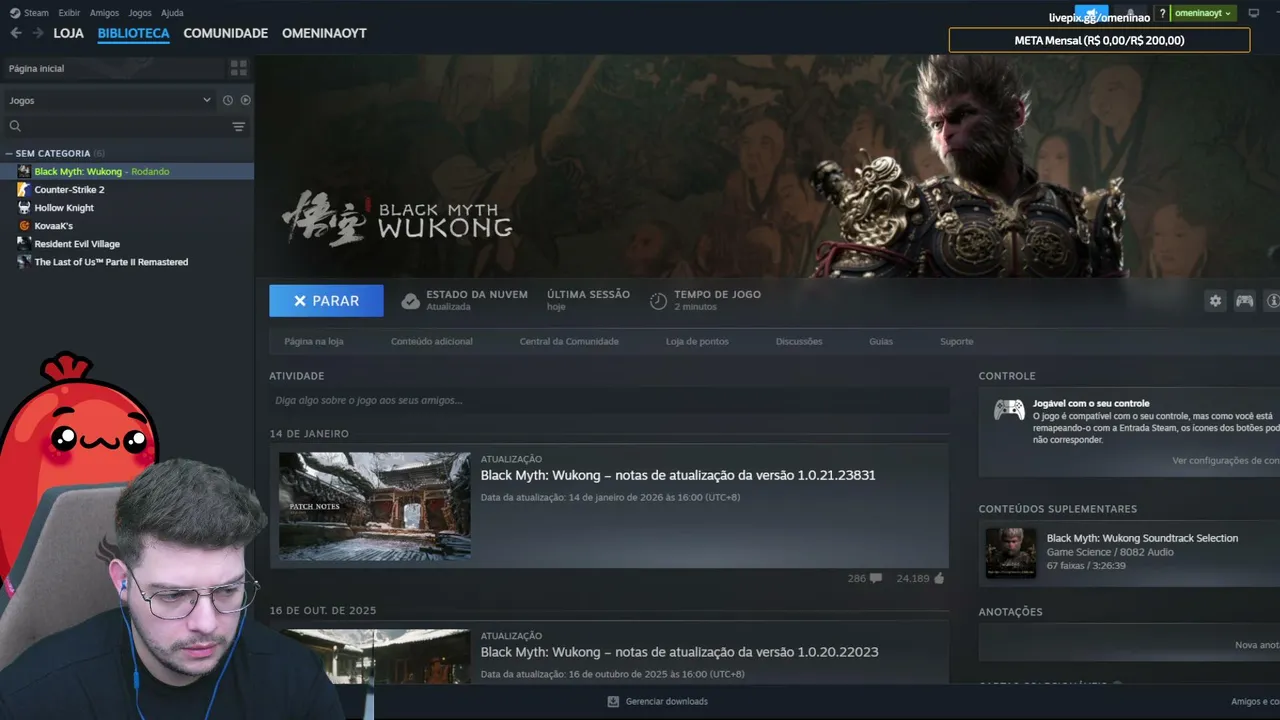Open the Steam menu
Screen dimensions: 1280x720
coord(36,13)
